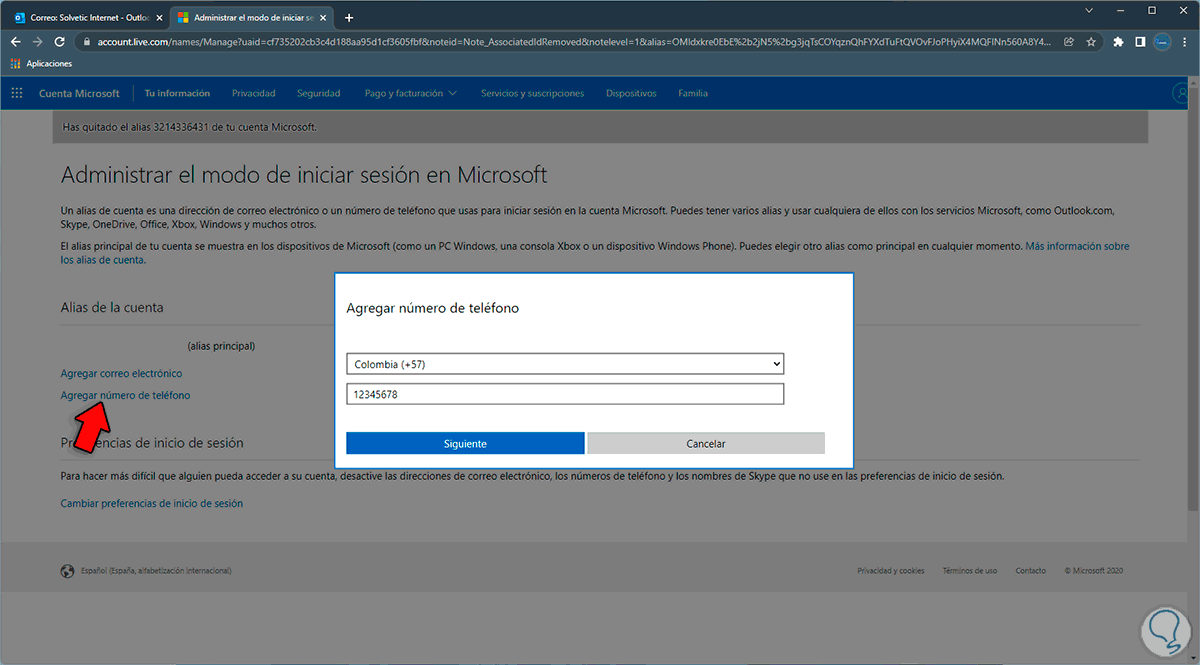Click the Siguiente button

(x=465, y=443)
